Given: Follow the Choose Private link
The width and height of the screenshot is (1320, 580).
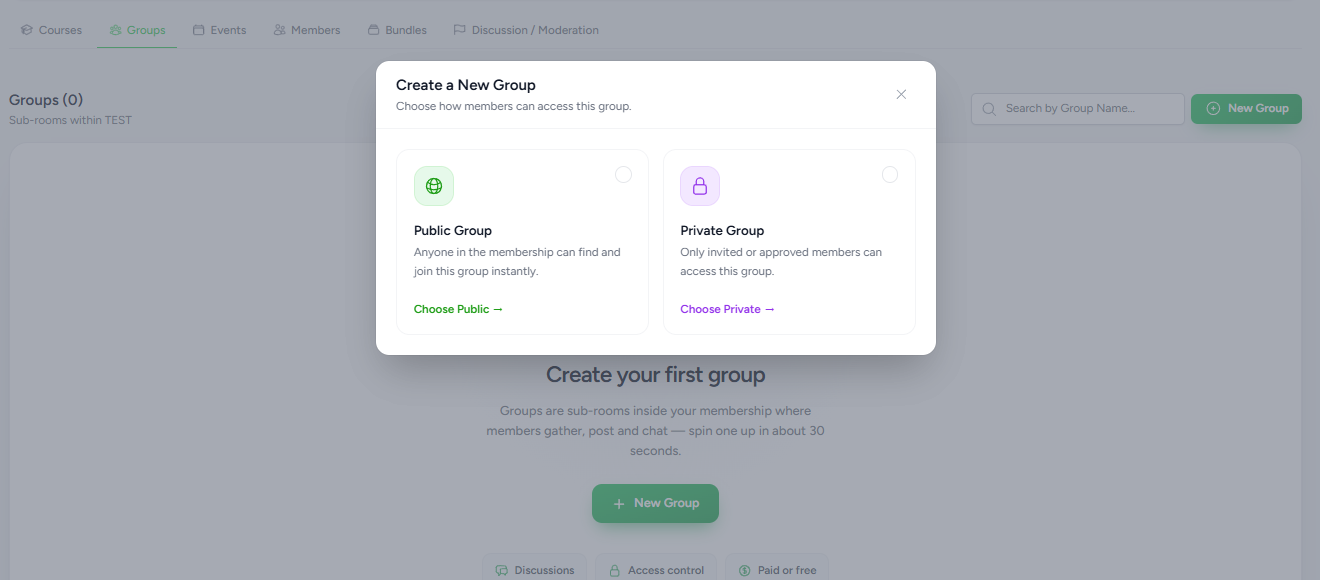Looking at the screenshot, I should coord(728,309).
